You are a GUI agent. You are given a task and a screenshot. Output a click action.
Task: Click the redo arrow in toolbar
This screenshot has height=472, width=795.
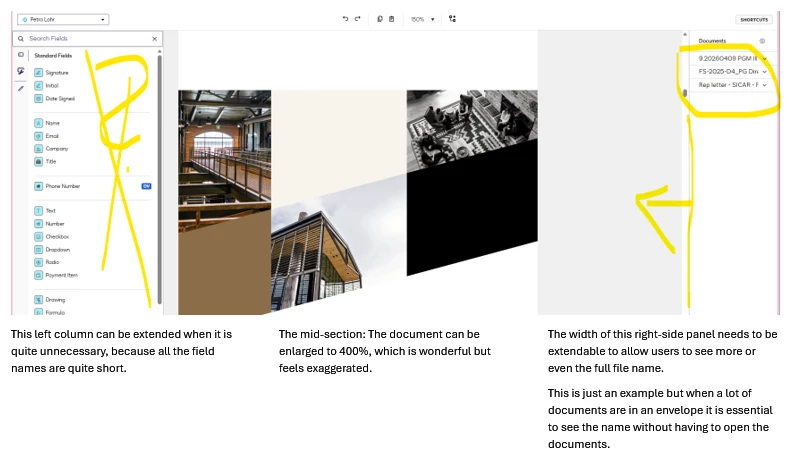(x=357, y=19)
